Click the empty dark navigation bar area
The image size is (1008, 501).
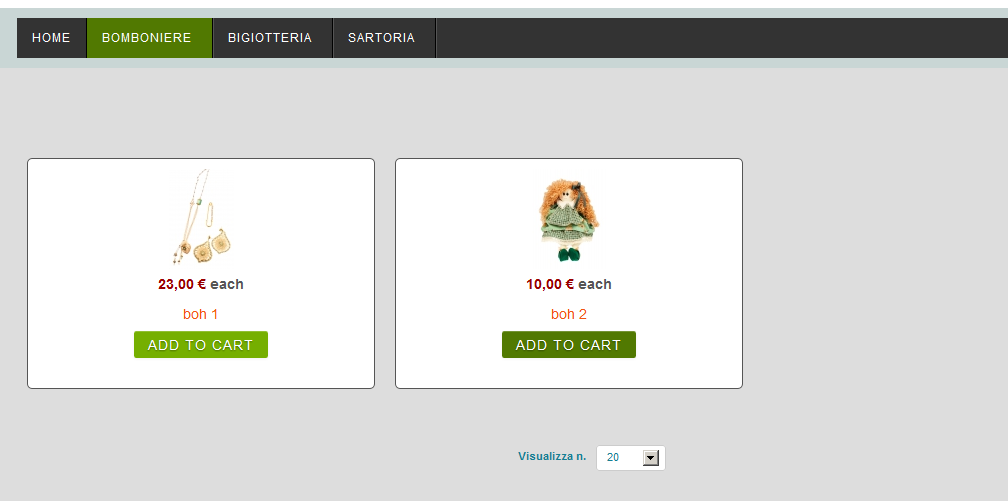722,38
